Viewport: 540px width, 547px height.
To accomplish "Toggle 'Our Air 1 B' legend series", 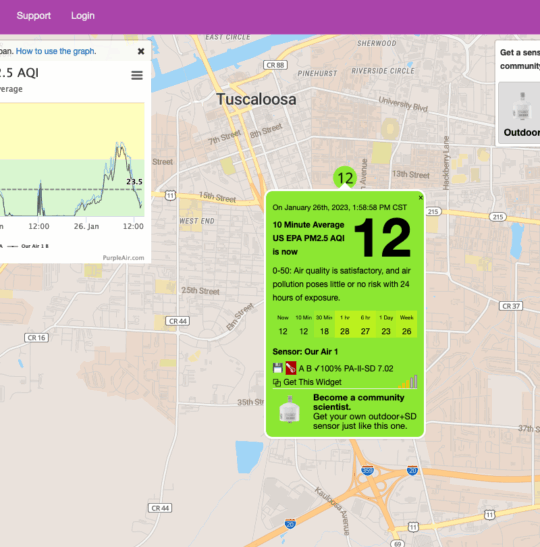I will pyautogui.click(x=28, y=246).
